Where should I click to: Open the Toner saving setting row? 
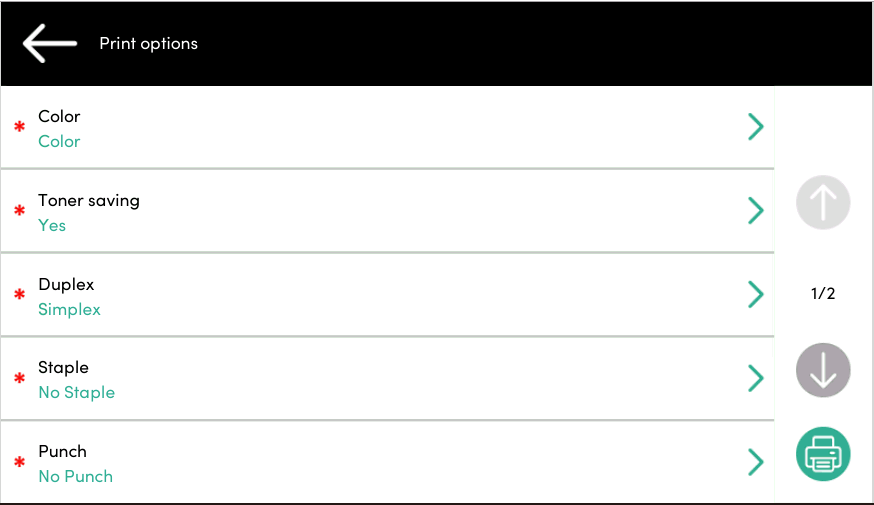click(380, 211)
